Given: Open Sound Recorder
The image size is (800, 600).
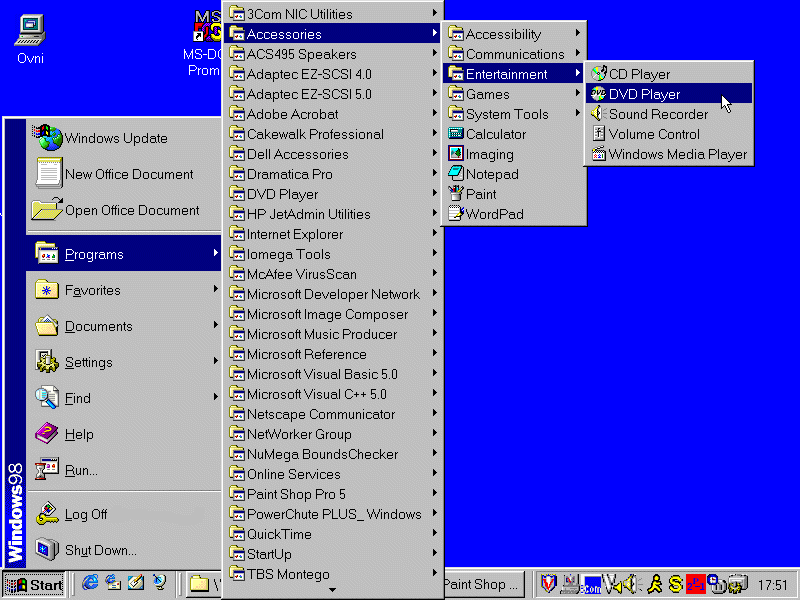Looking at the screenshot, I should click(658, 114).
